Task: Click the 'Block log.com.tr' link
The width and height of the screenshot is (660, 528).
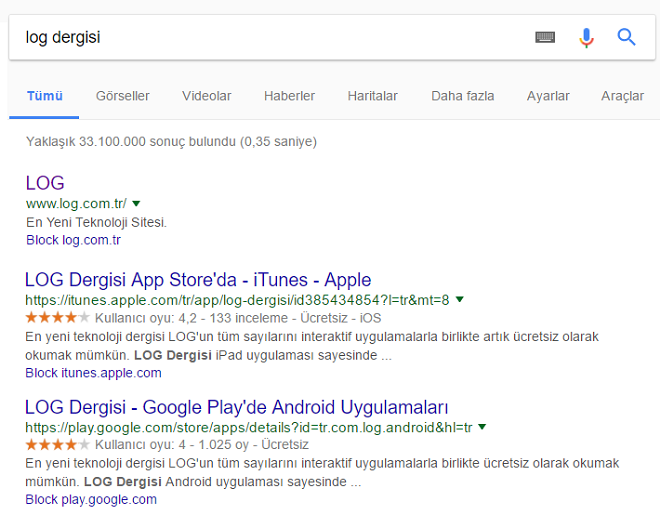Action: [x=73, y=240]
